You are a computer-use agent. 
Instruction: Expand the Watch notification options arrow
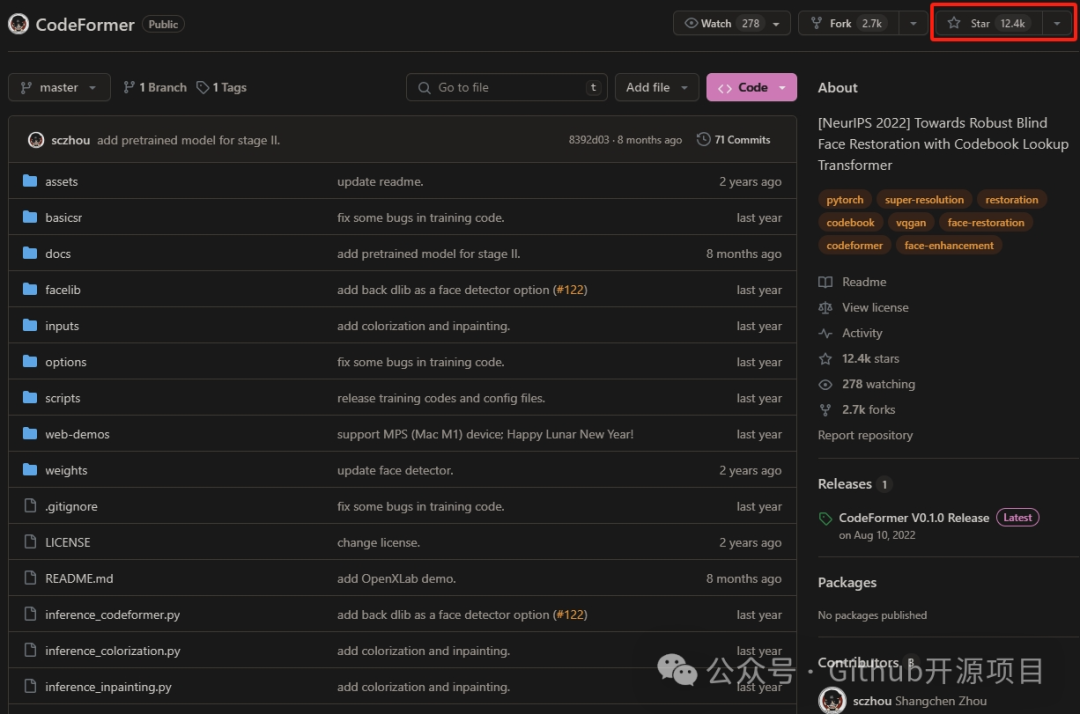coord(777,23)
